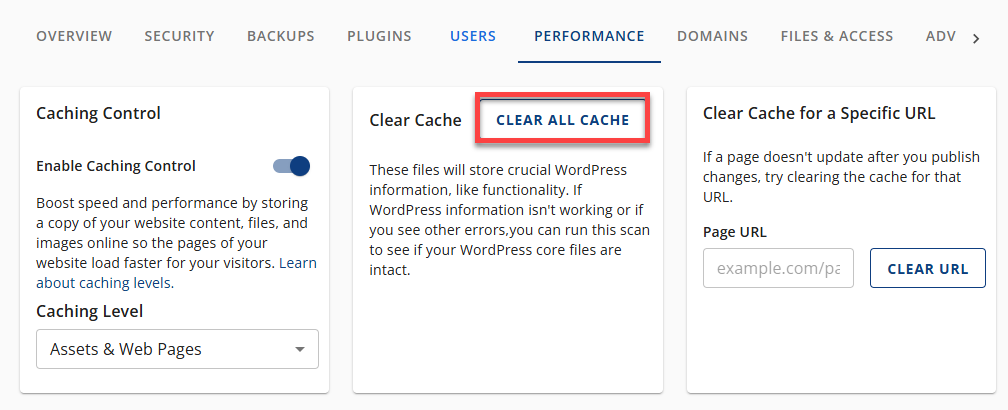Click the Caching Level label text
The width and height of the screenshot is (1008, 410).
(x=89, y=311)
